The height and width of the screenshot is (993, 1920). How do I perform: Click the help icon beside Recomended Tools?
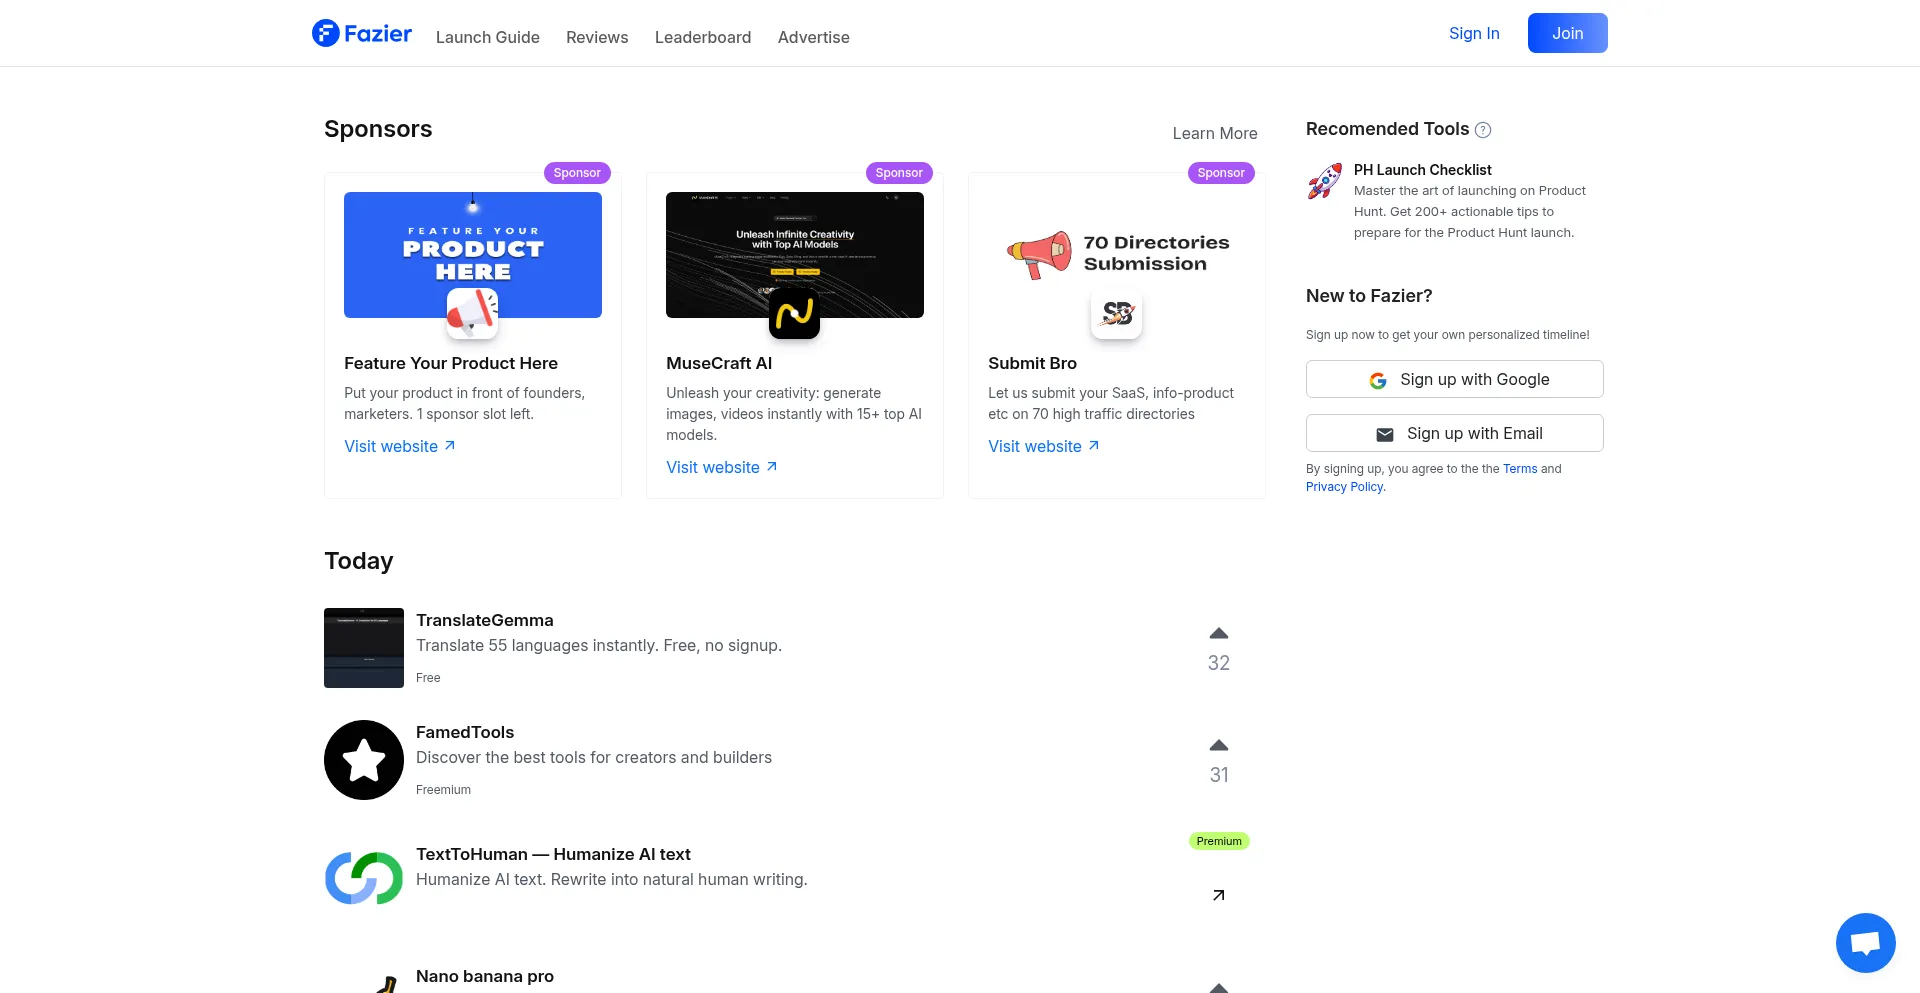(x=1484, y=130)
